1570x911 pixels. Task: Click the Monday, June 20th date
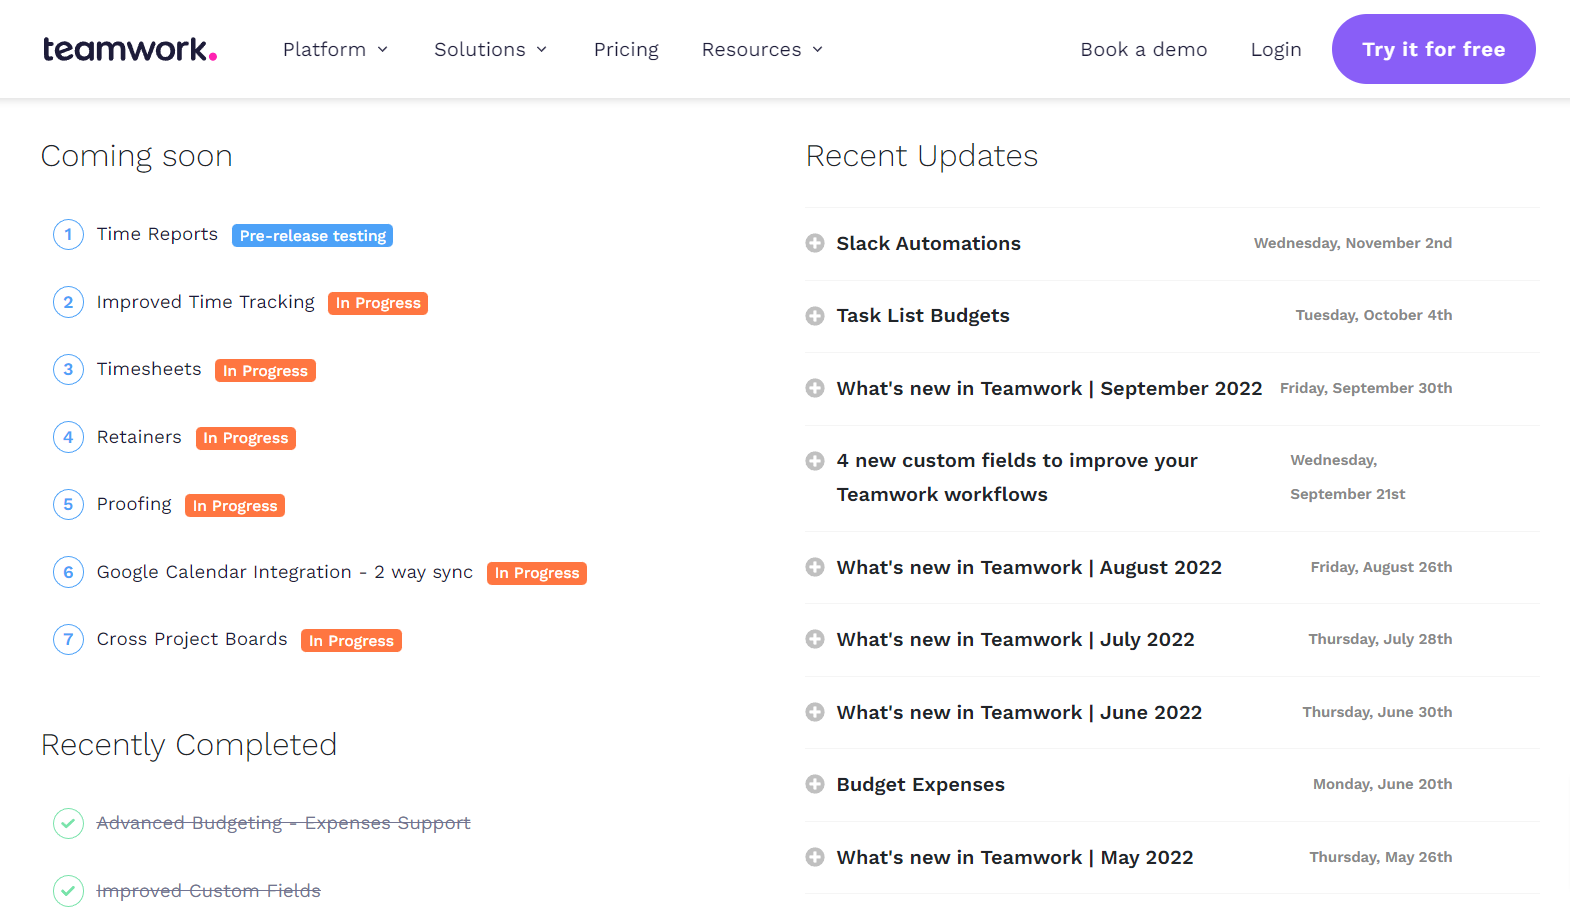pyautogui.click(x=1383, y=784)
